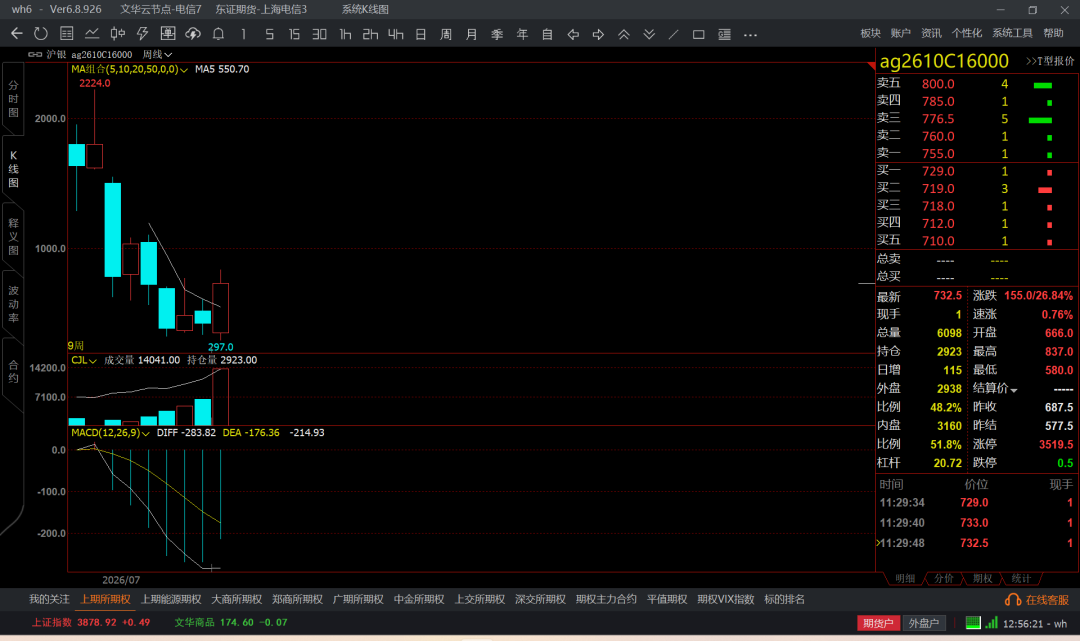1080x641 pixels.
Task: Select custom 自 period
Action: [548, 34]
